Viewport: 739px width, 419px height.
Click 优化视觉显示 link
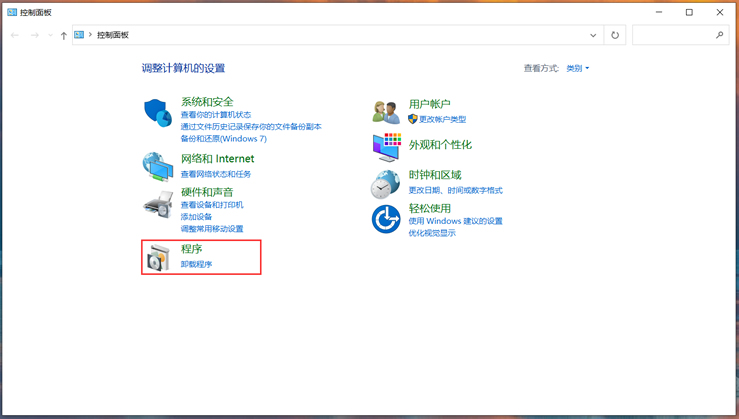(x=432, y=233)
